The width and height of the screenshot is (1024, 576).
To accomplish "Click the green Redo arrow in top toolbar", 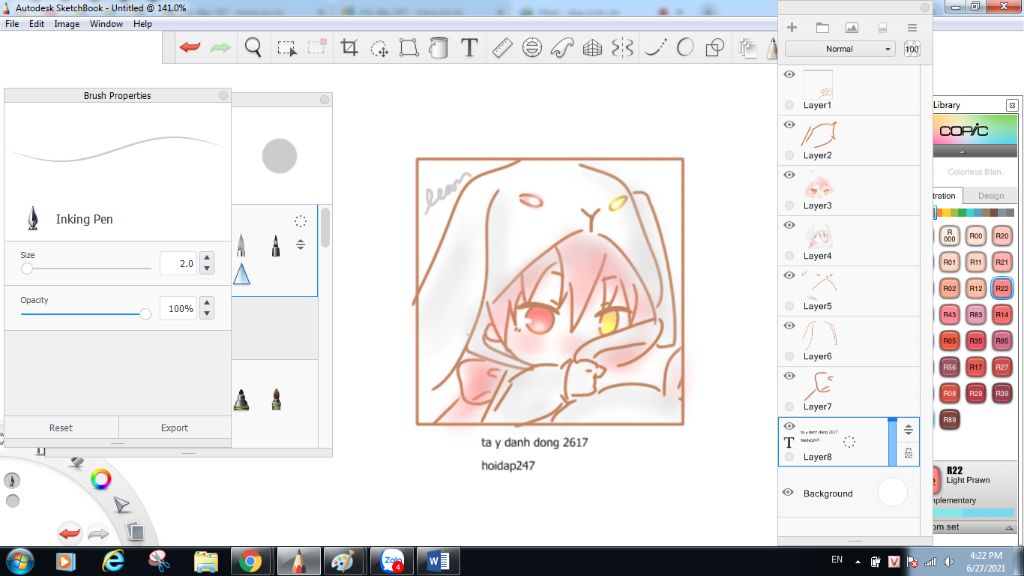I will (x=221, y=47).
